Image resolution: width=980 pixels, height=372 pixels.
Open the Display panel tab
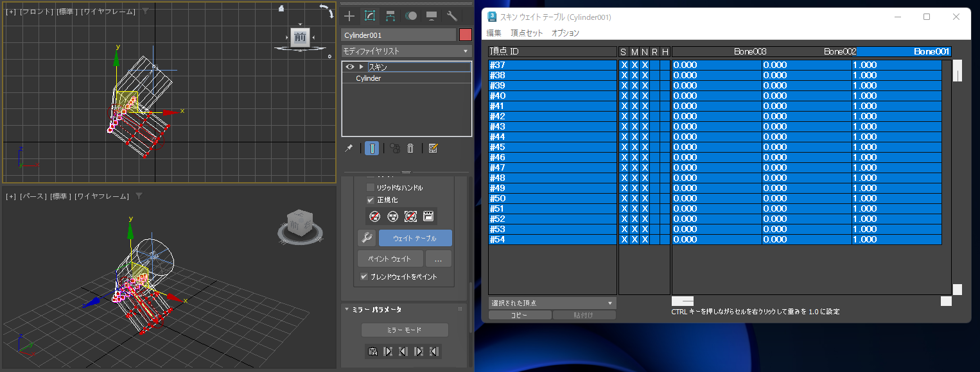tap(431, 16)
